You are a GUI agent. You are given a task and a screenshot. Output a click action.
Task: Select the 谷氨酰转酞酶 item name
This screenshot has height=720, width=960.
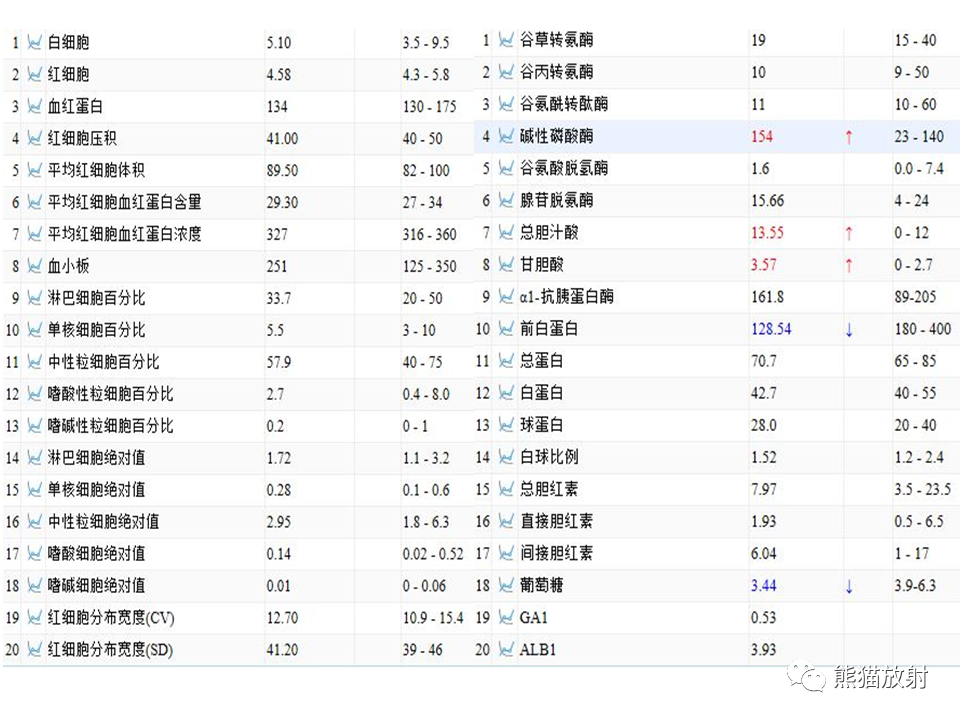coord(563,104)
